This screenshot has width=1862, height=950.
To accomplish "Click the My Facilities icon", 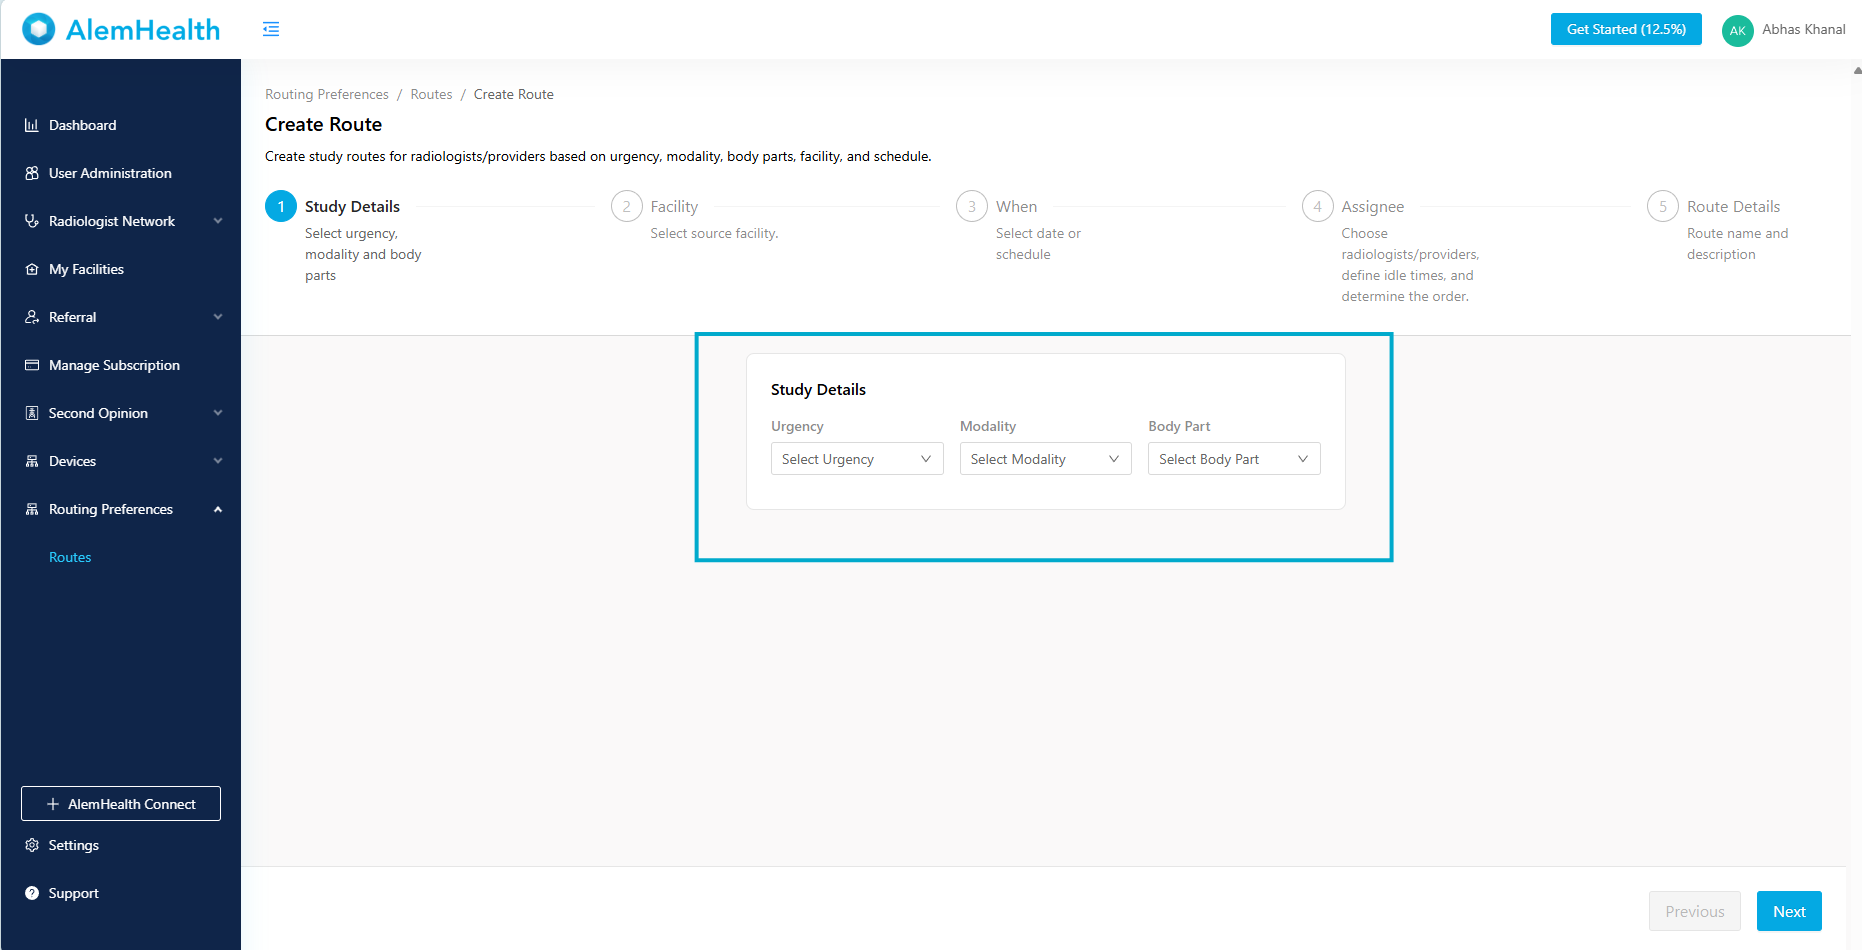I will click(32, 269).
